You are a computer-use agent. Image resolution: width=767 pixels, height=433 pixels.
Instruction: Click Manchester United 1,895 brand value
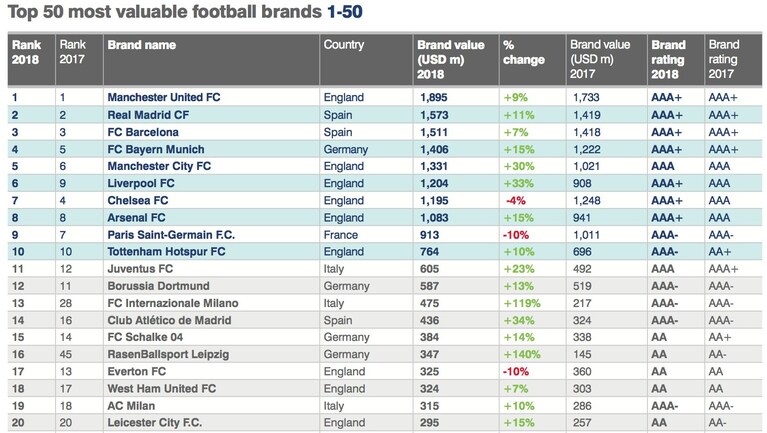[433, 97]
